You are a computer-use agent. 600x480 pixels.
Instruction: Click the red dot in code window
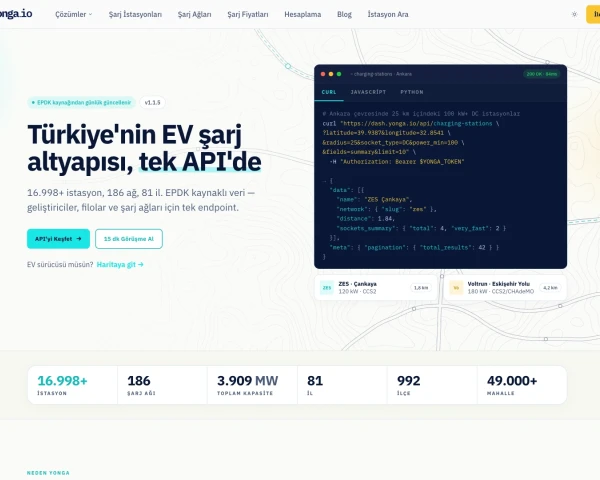323,74
